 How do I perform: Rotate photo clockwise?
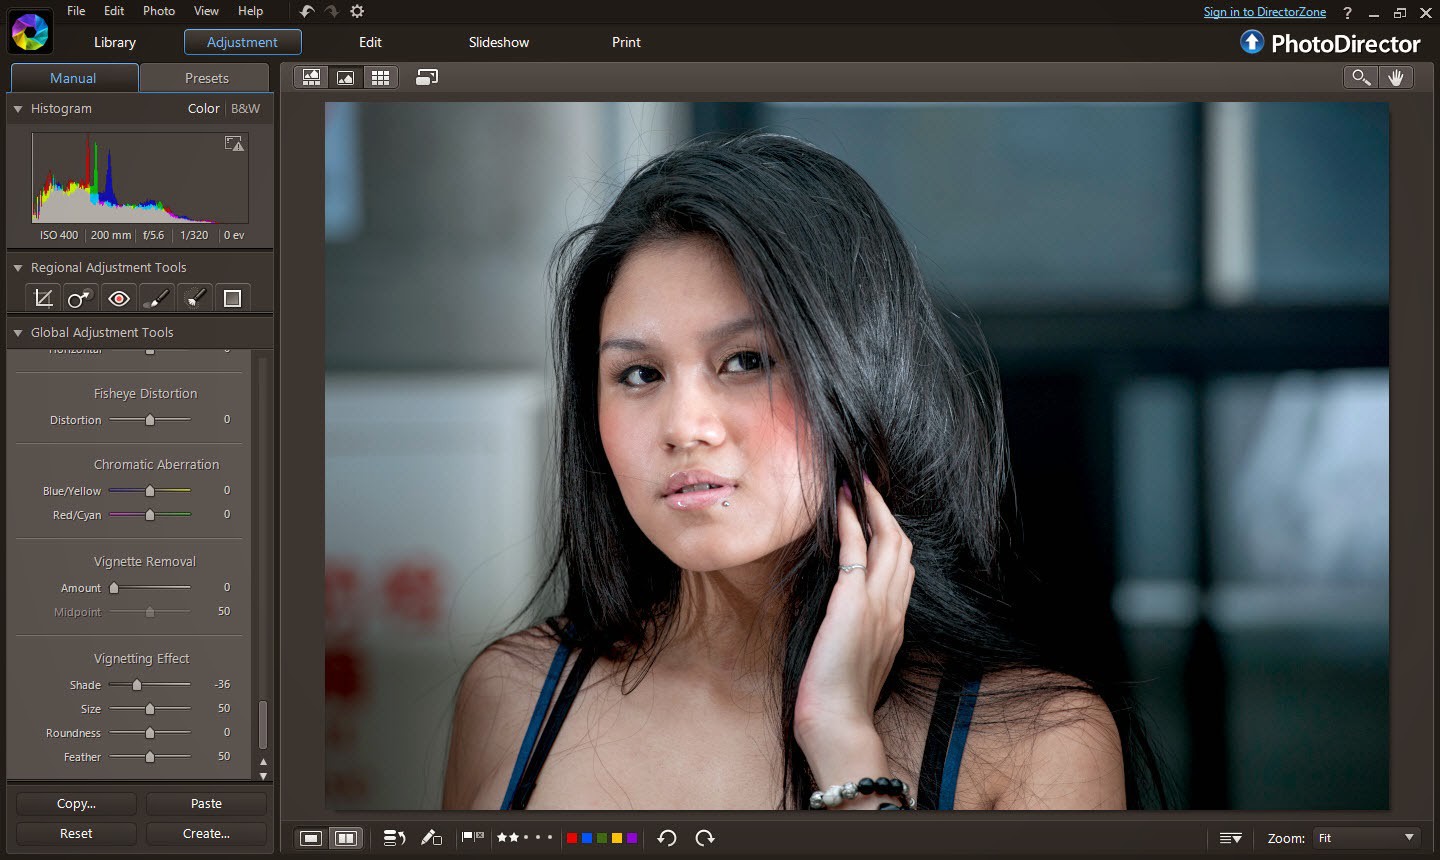coord(705,838)
